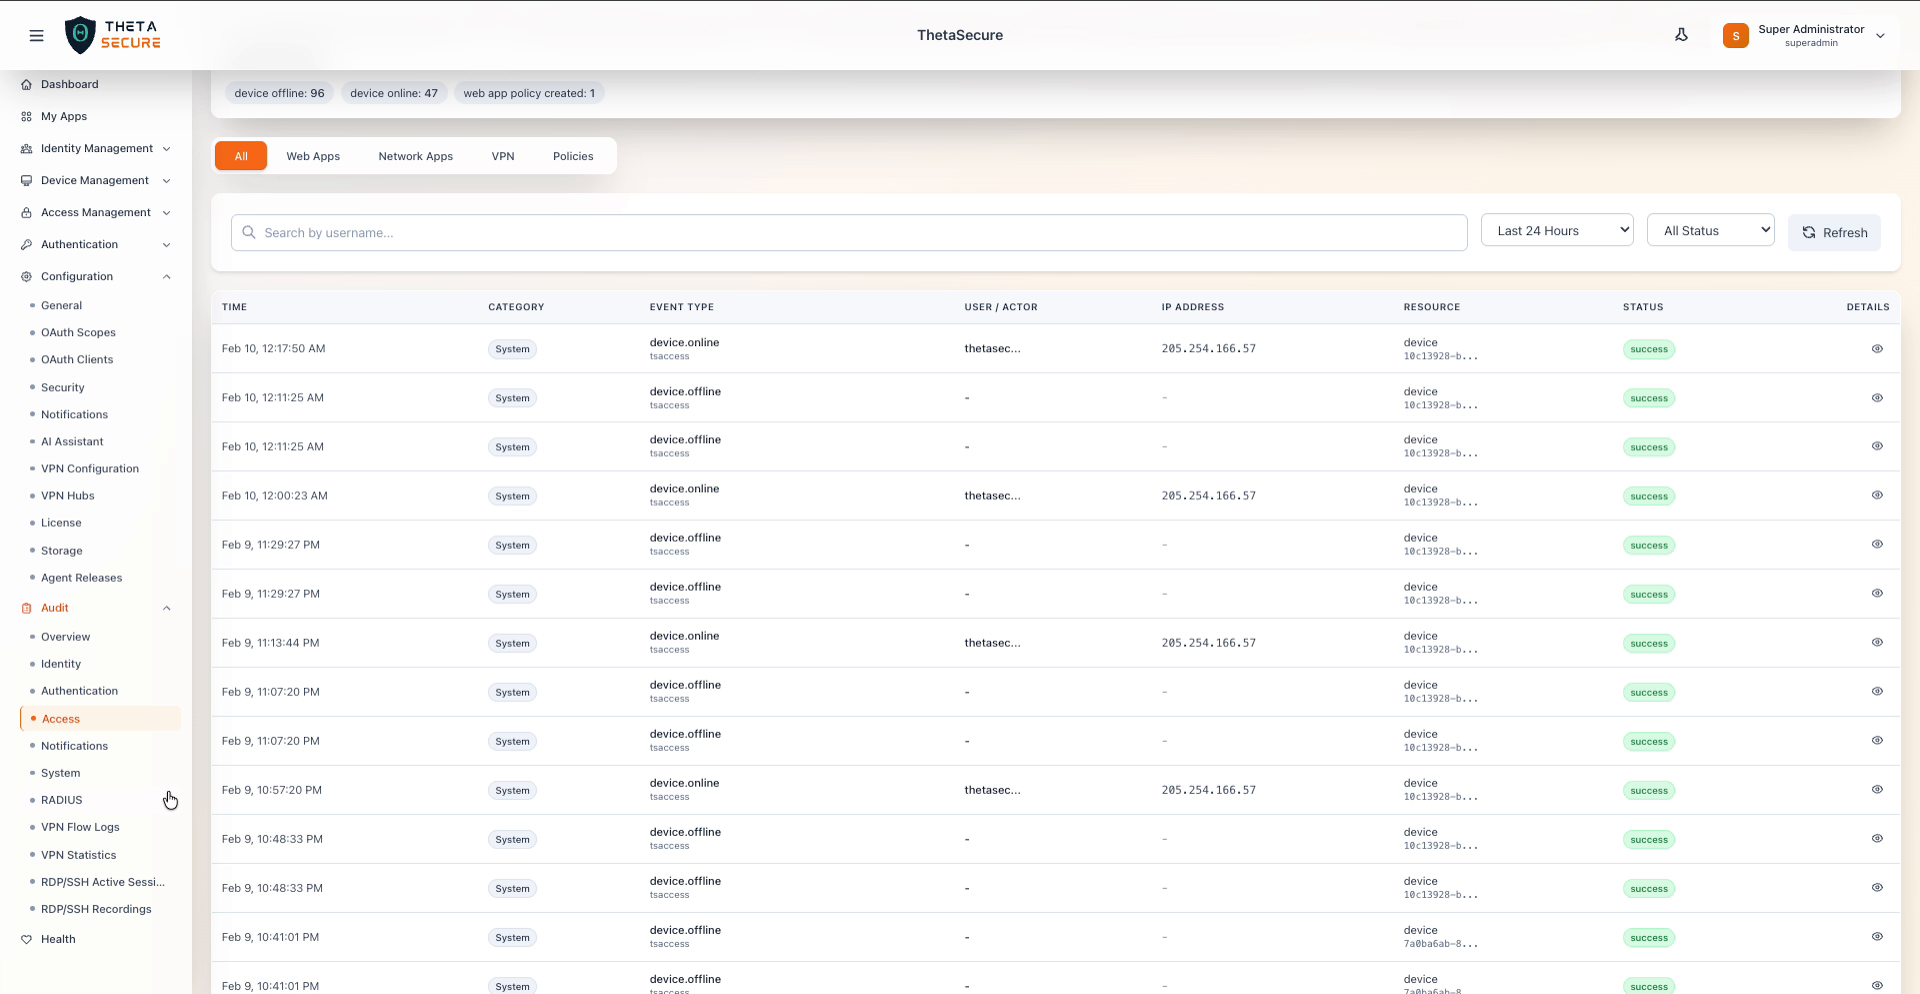
Task: Click the refresh arrows icon on Refresh button
Action: tap(1809, 232)
